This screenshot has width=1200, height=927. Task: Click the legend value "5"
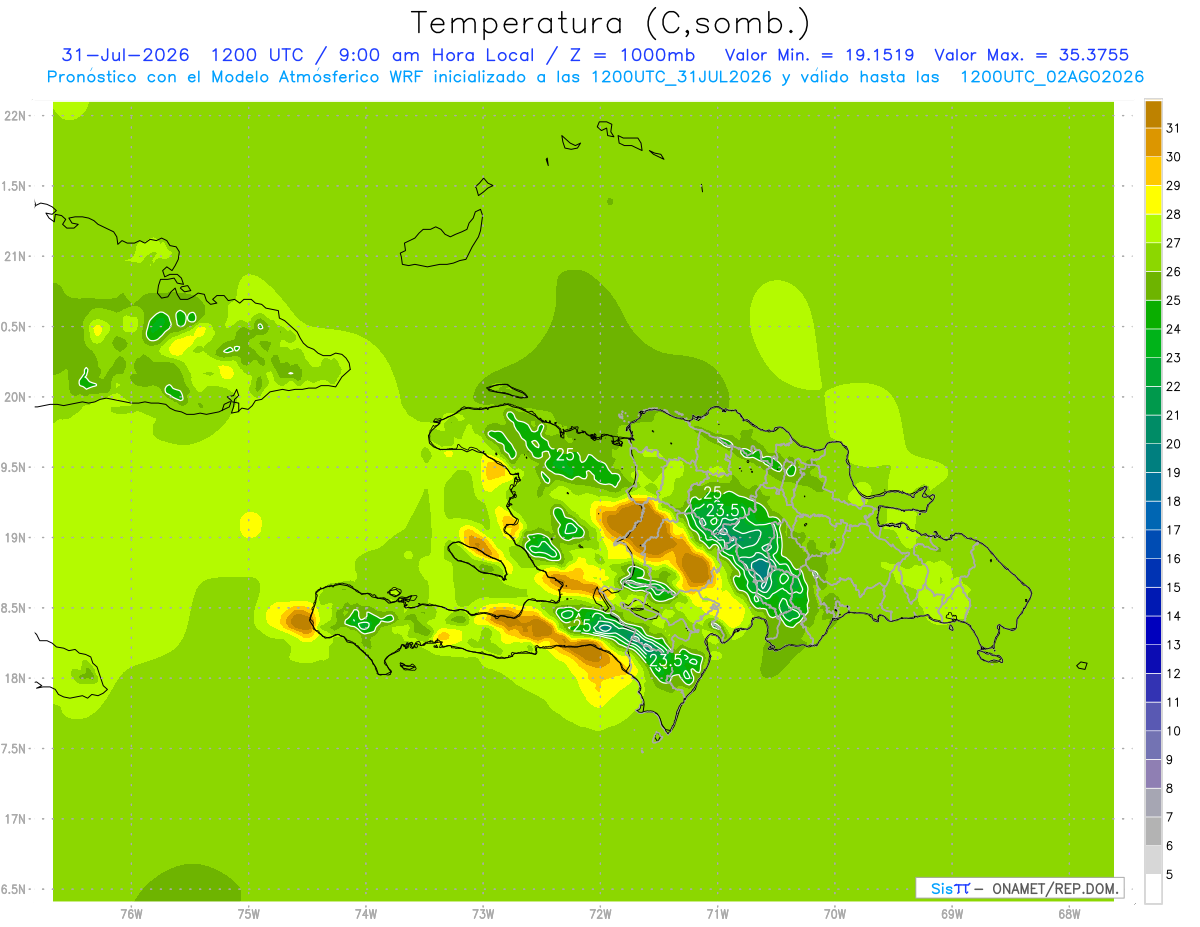1170,875
